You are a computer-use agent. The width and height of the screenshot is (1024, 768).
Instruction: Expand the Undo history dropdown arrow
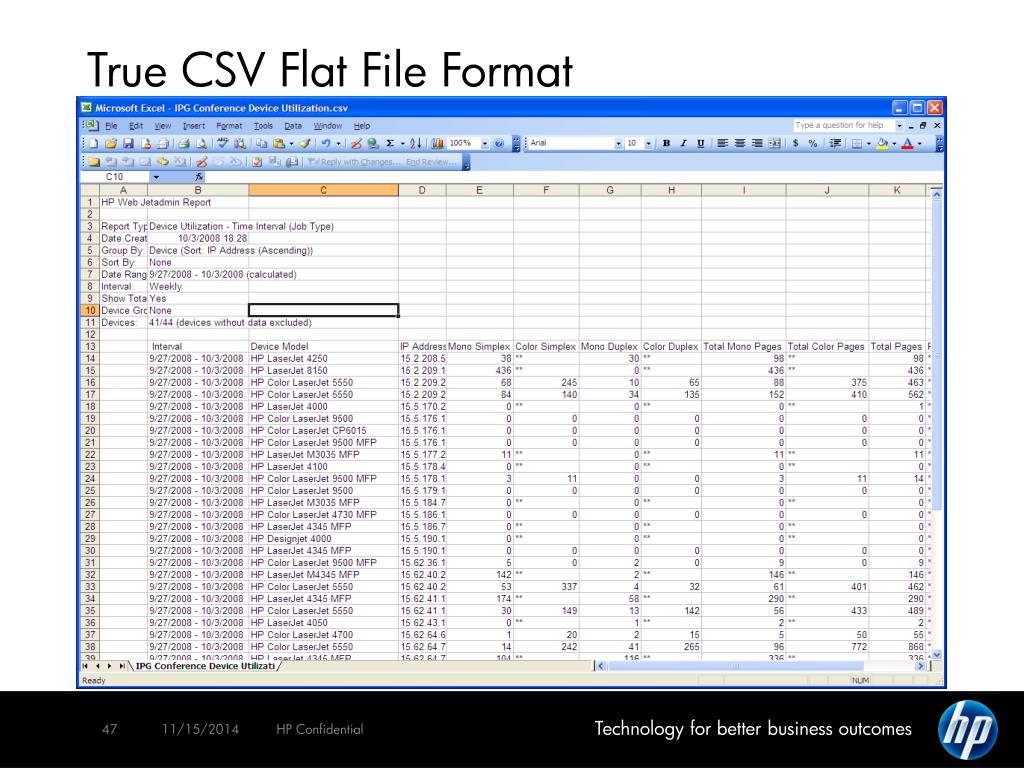click(x=338, y=143)
